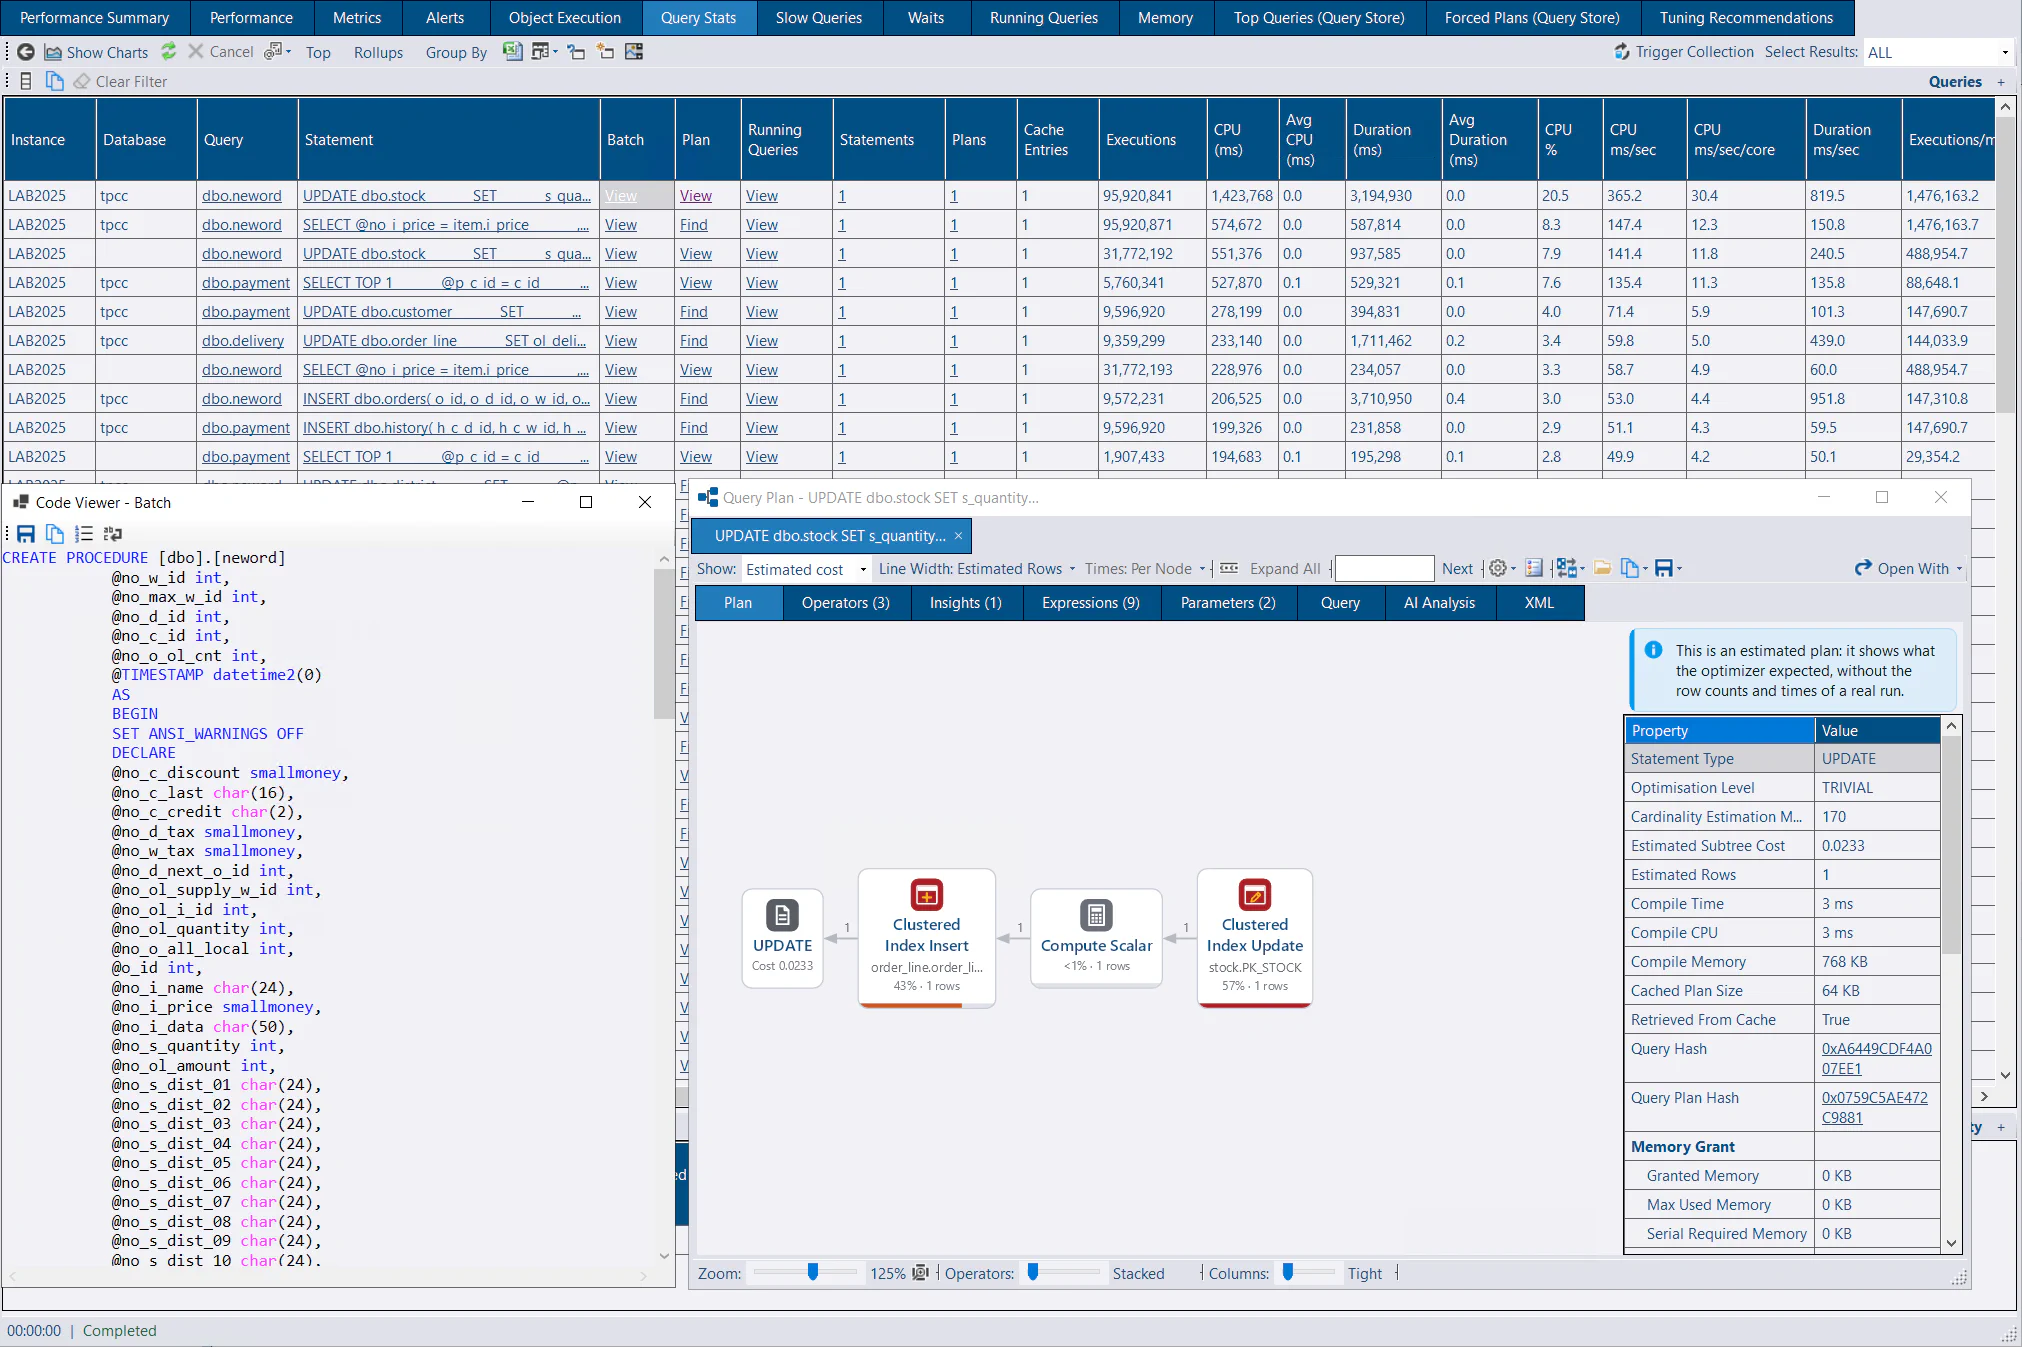Select the Clustered Index Update operator
The height and width of the screenshot is (1347, 2022).
(x=1254, y=937)
